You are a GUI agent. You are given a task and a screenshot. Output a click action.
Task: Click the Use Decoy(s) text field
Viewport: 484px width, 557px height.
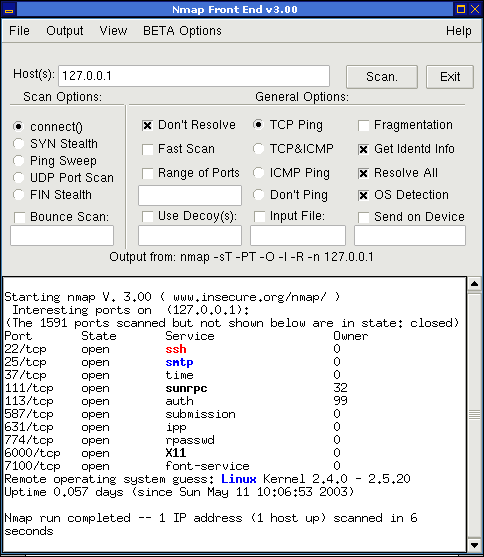[x=190, y=236]
